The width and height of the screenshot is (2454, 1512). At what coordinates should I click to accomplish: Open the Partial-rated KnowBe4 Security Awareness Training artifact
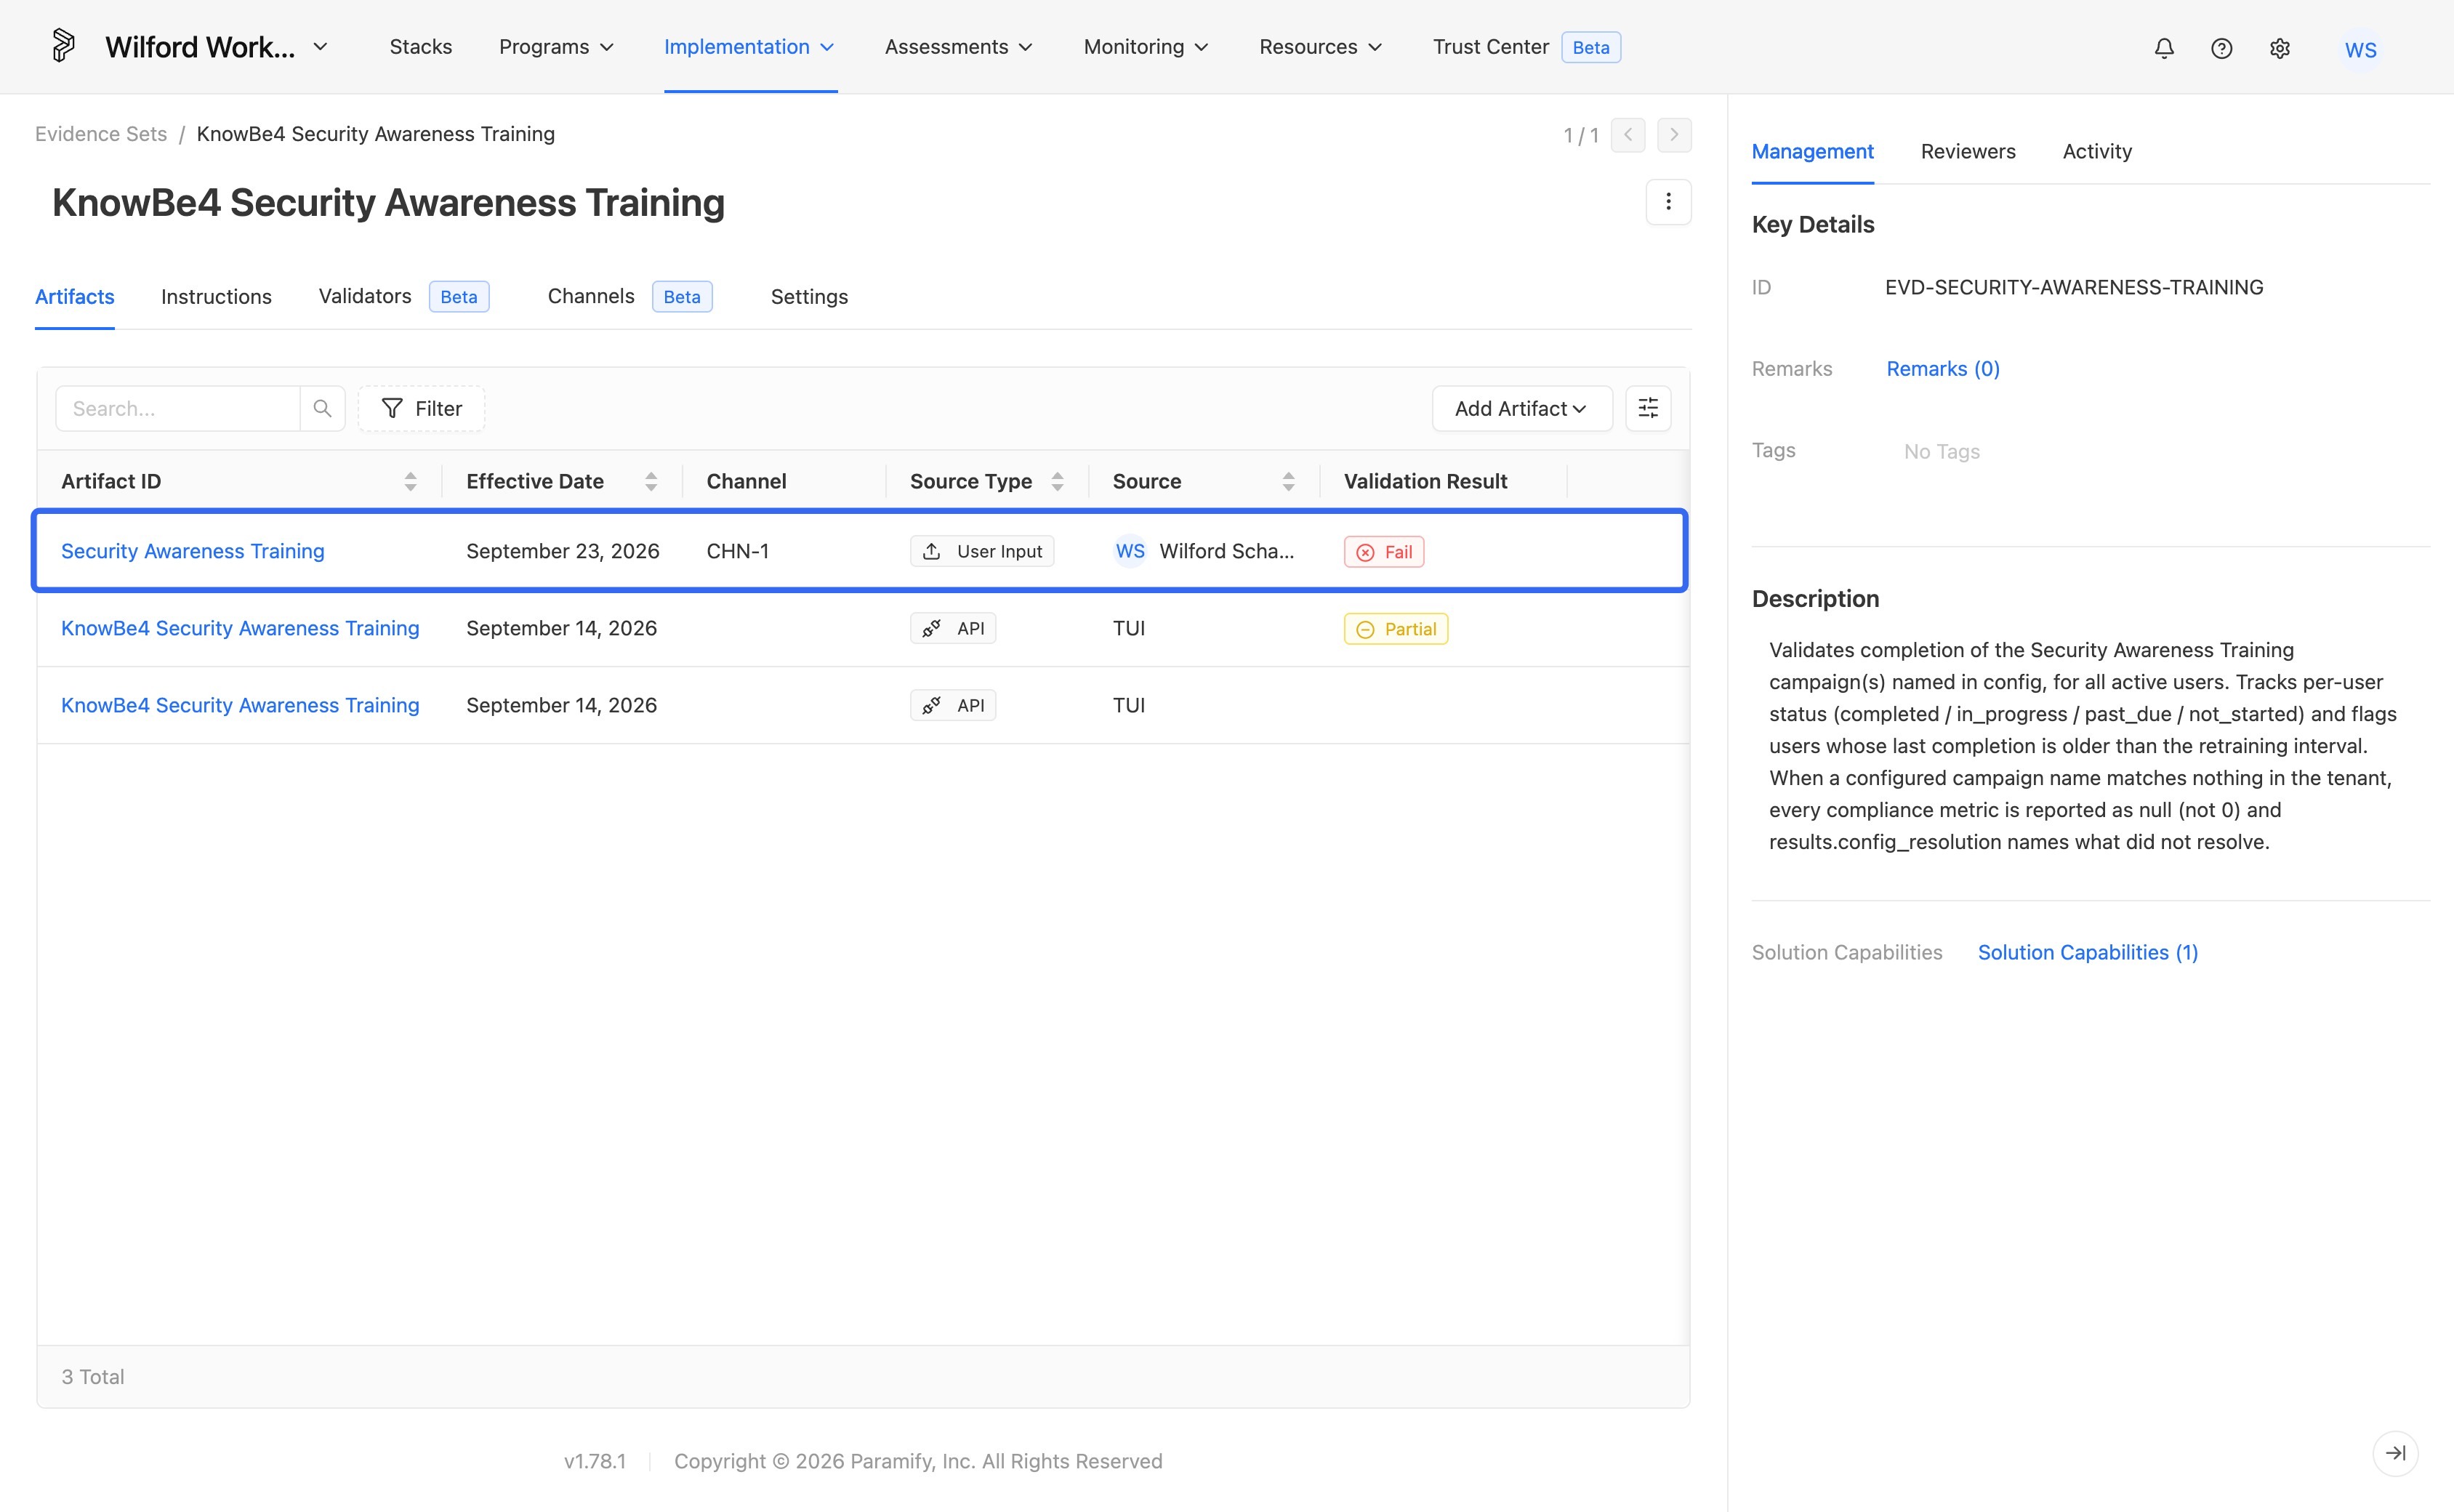pos(240,628)
